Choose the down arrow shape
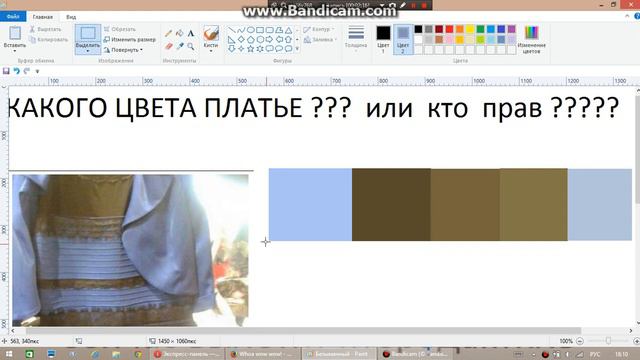Screen dimensions: 640x360 [x=231, y=49]
